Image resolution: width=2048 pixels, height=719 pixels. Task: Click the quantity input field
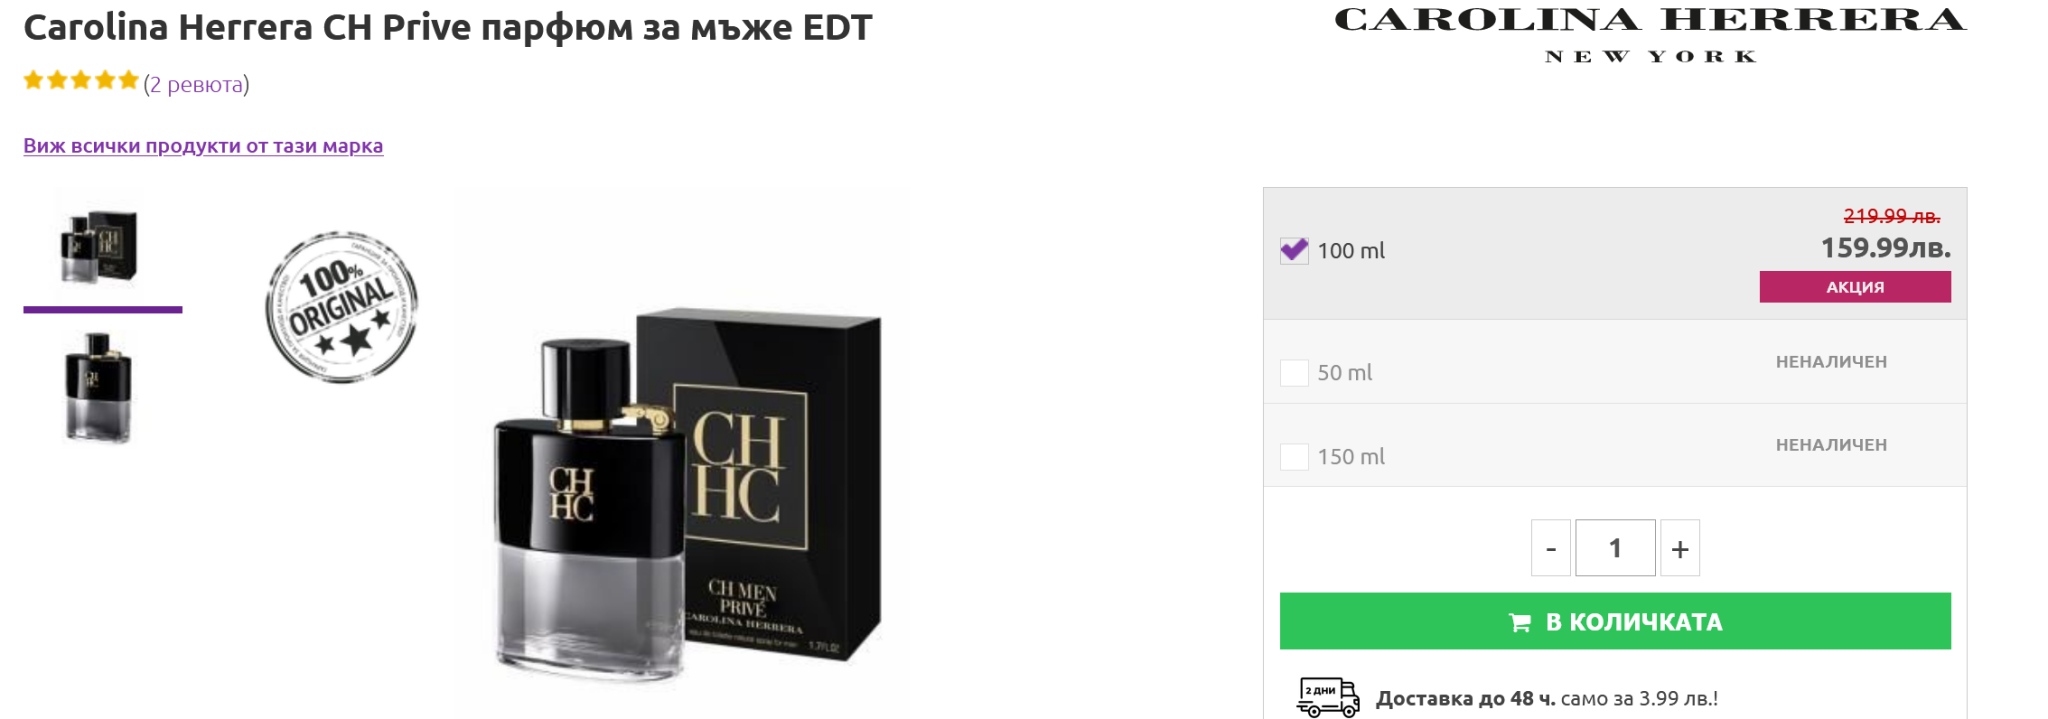[1615, 548]
